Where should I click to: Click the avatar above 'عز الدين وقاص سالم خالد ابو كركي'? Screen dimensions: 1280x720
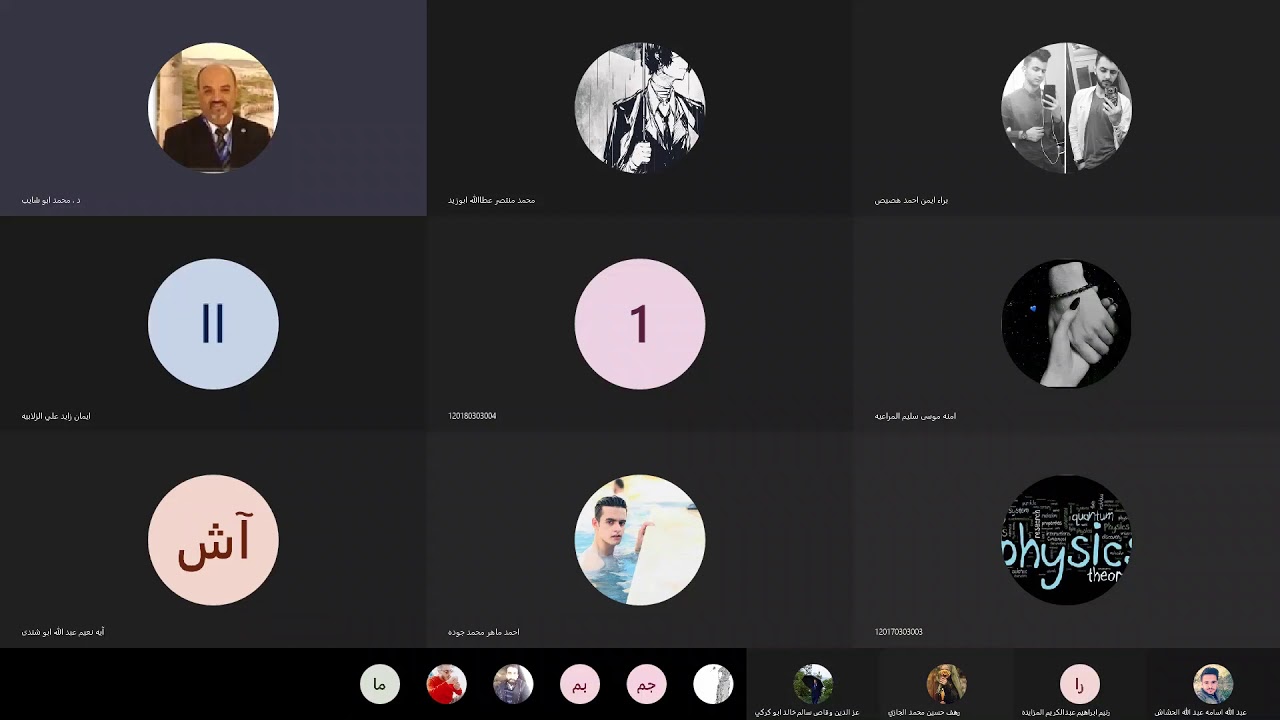tap(813, 684)
